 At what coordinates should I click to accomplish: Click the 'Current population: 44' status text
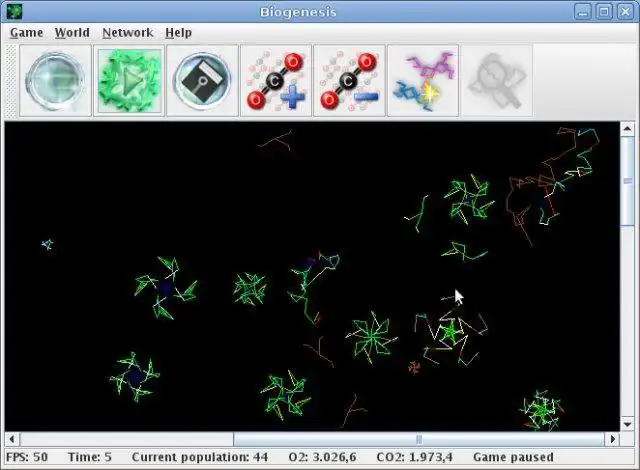pyautogui.click(x=200, y=457)
